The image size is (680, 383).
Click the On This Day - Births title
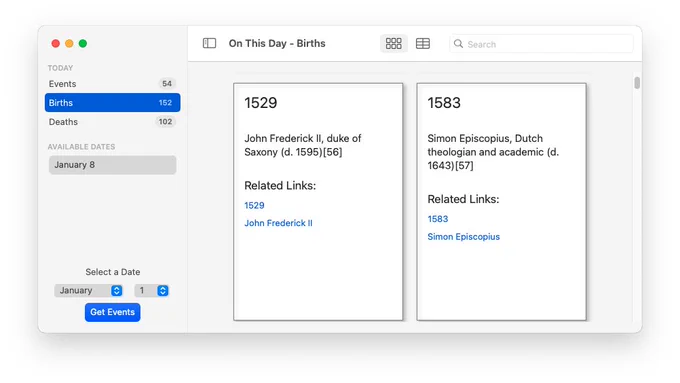click(x=277, y=43)
